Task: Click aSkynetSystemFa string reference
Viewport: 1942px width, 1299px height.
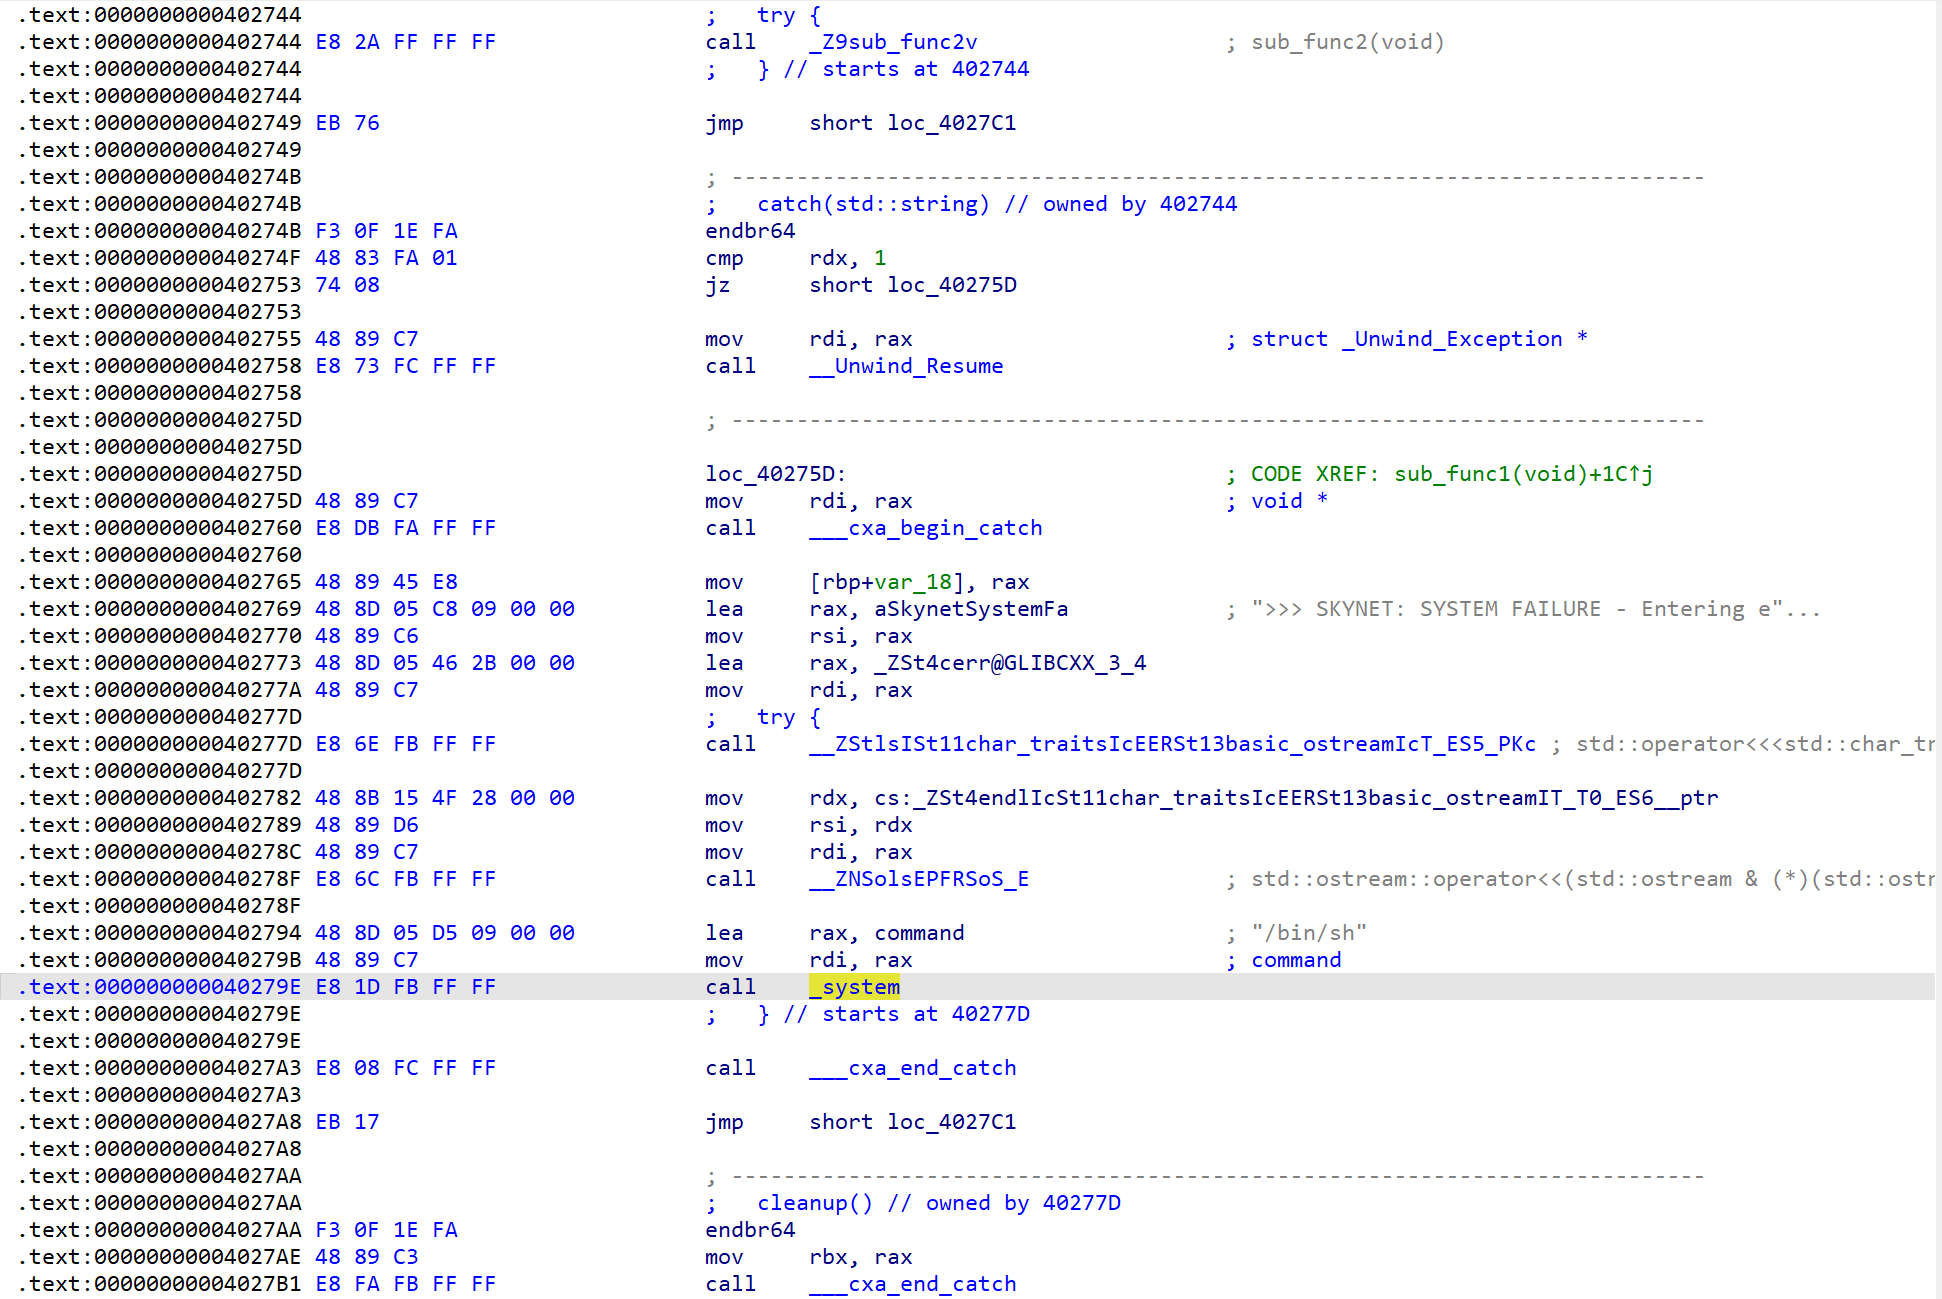Action: (x=971, y=609)
